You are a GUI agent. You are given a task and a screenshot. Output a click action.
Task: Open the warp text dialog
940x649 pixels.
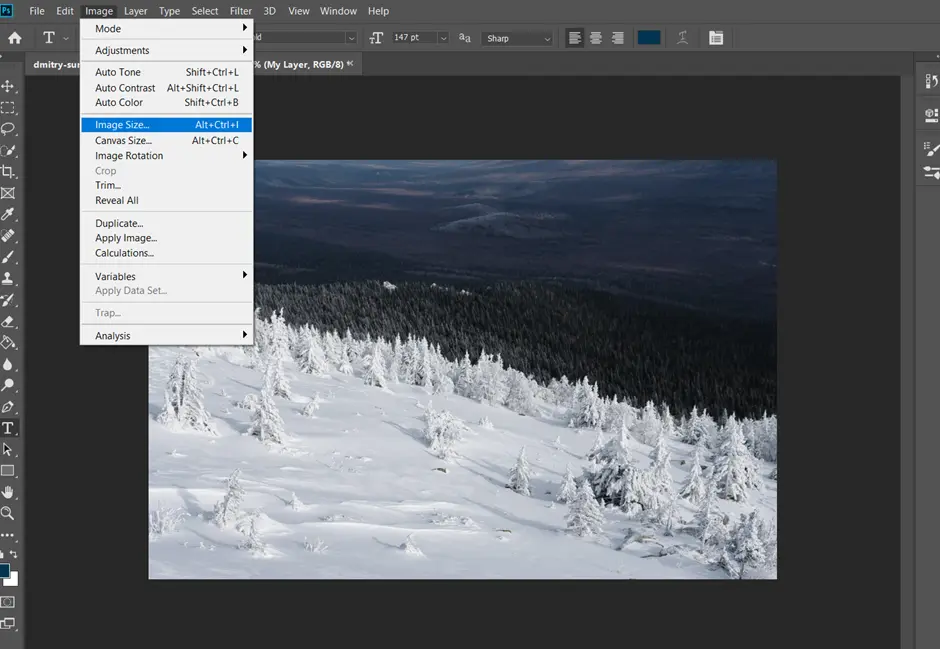pos(683,37)
